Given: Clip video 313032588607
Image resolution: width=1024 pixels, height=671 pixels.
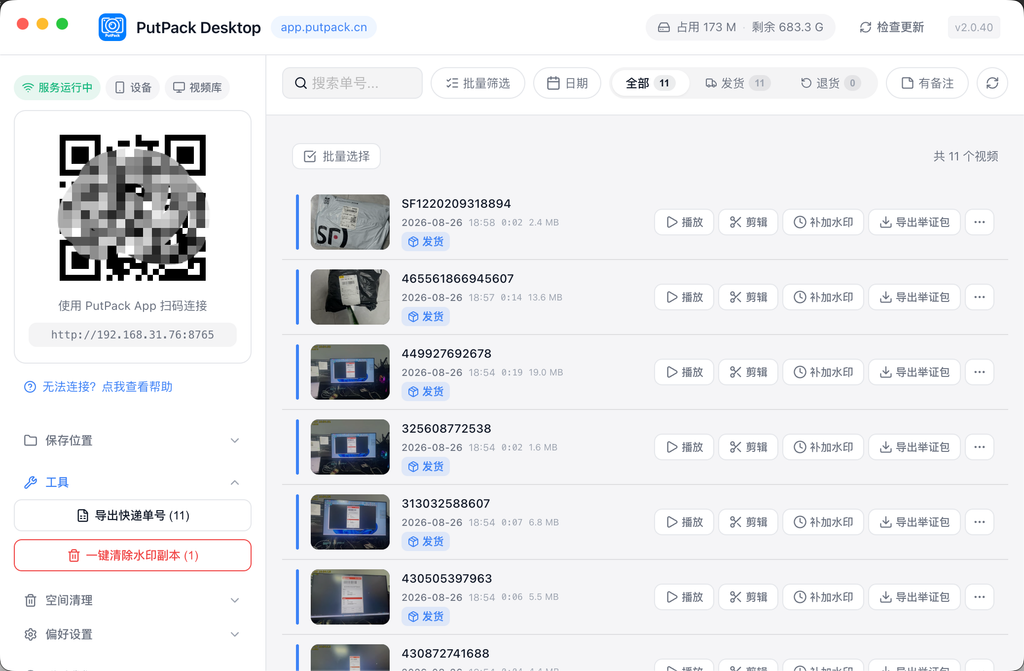Looking at the screenshot, I should click(x=748, y=522).
